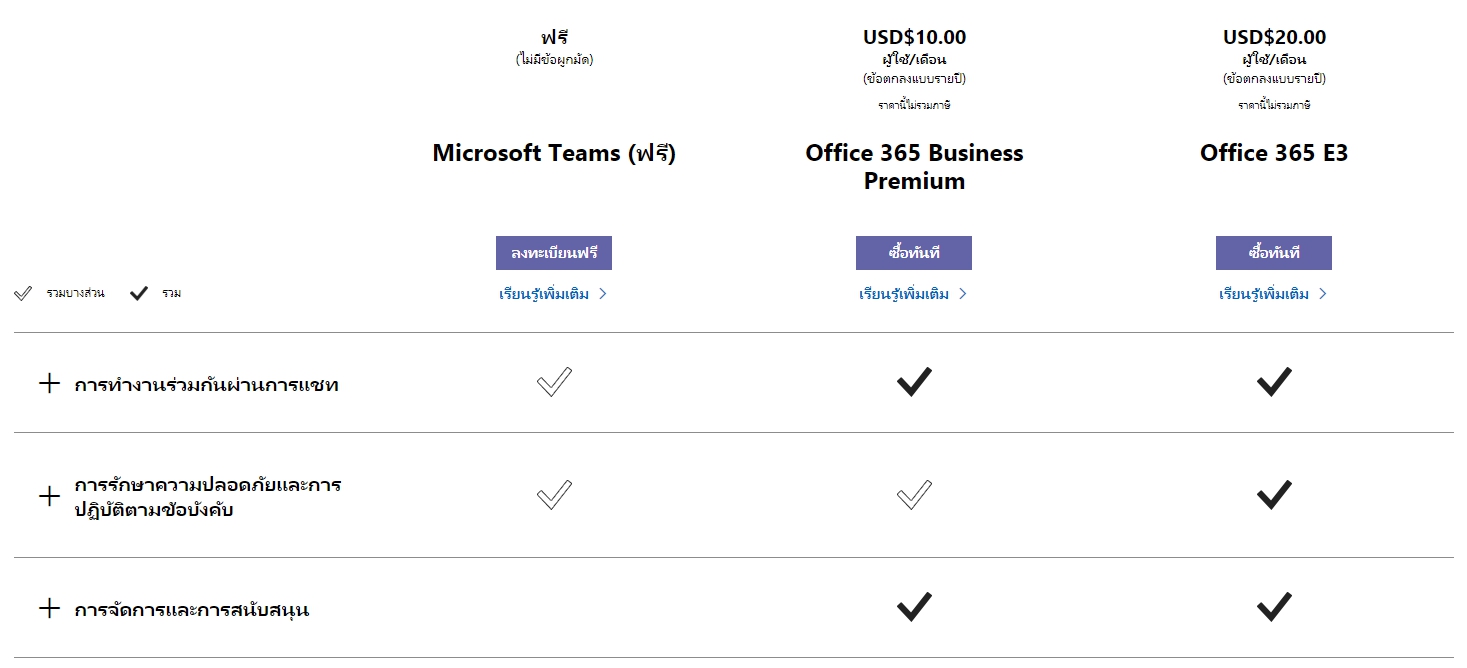
Task: Open เรียนรู้เพิ่มเติม link under Microsoft Teams free
Action: (554, 294)
